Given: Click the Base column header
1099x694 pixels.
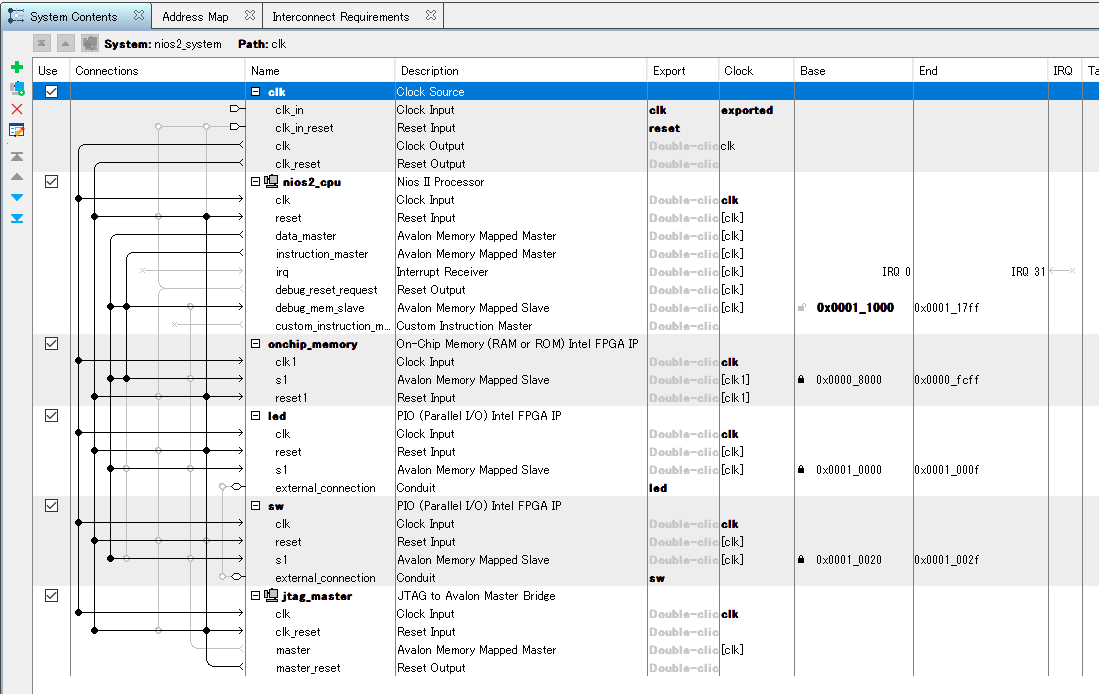Looking at the screenshot, I should (812, 71).
